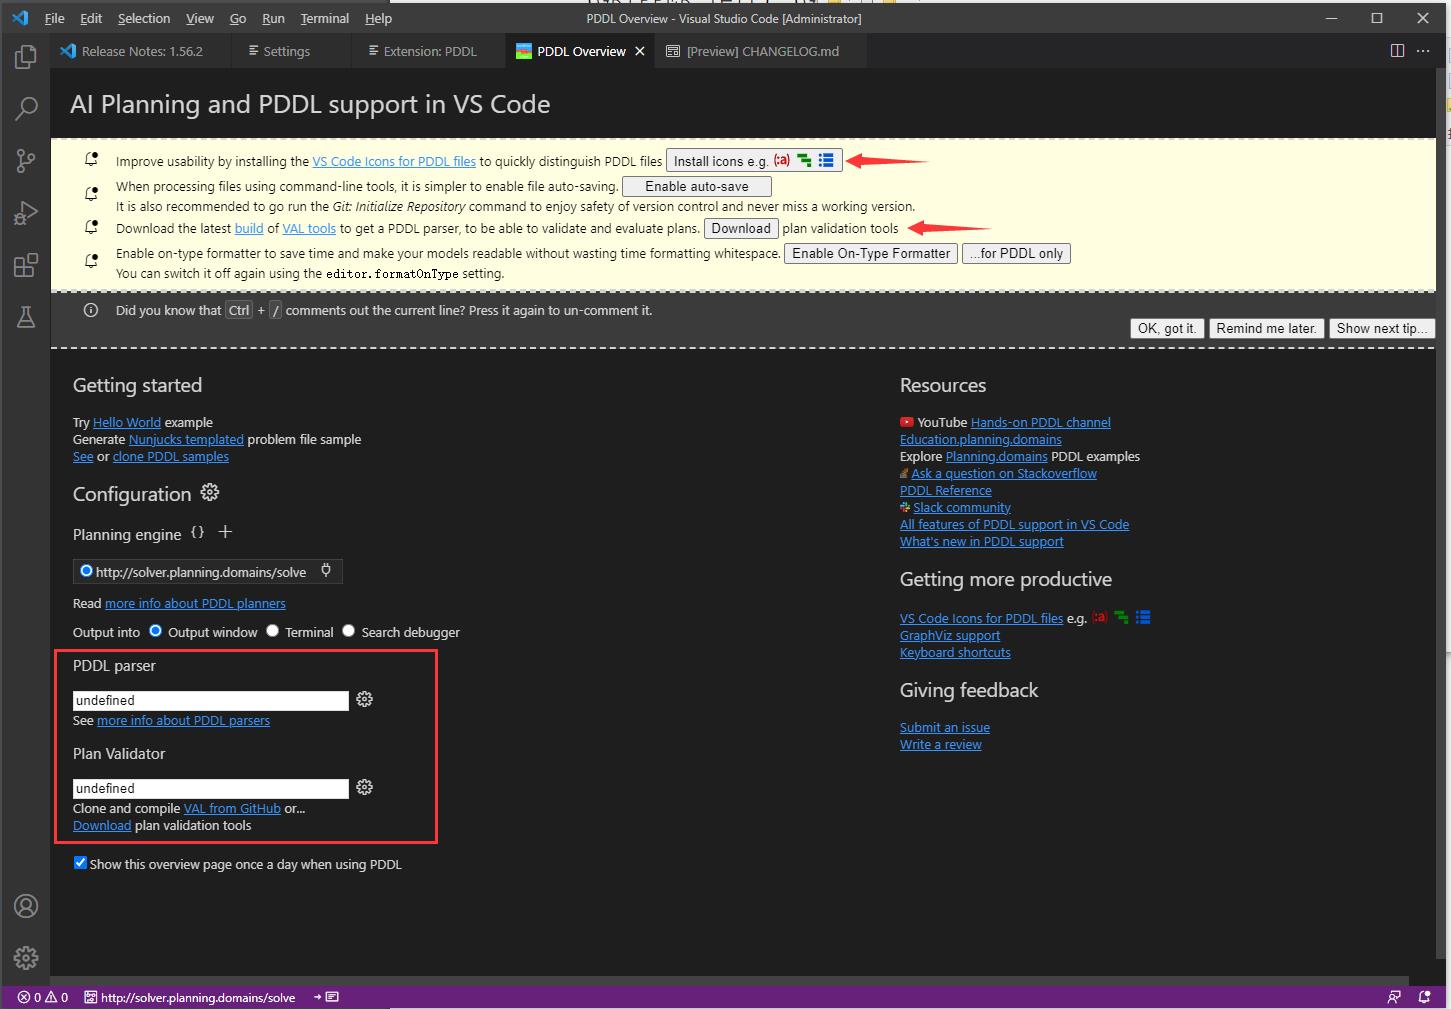This screenshot has width=1451, height=1009.
Task: Open the Go menu
Action: (238, 18)
